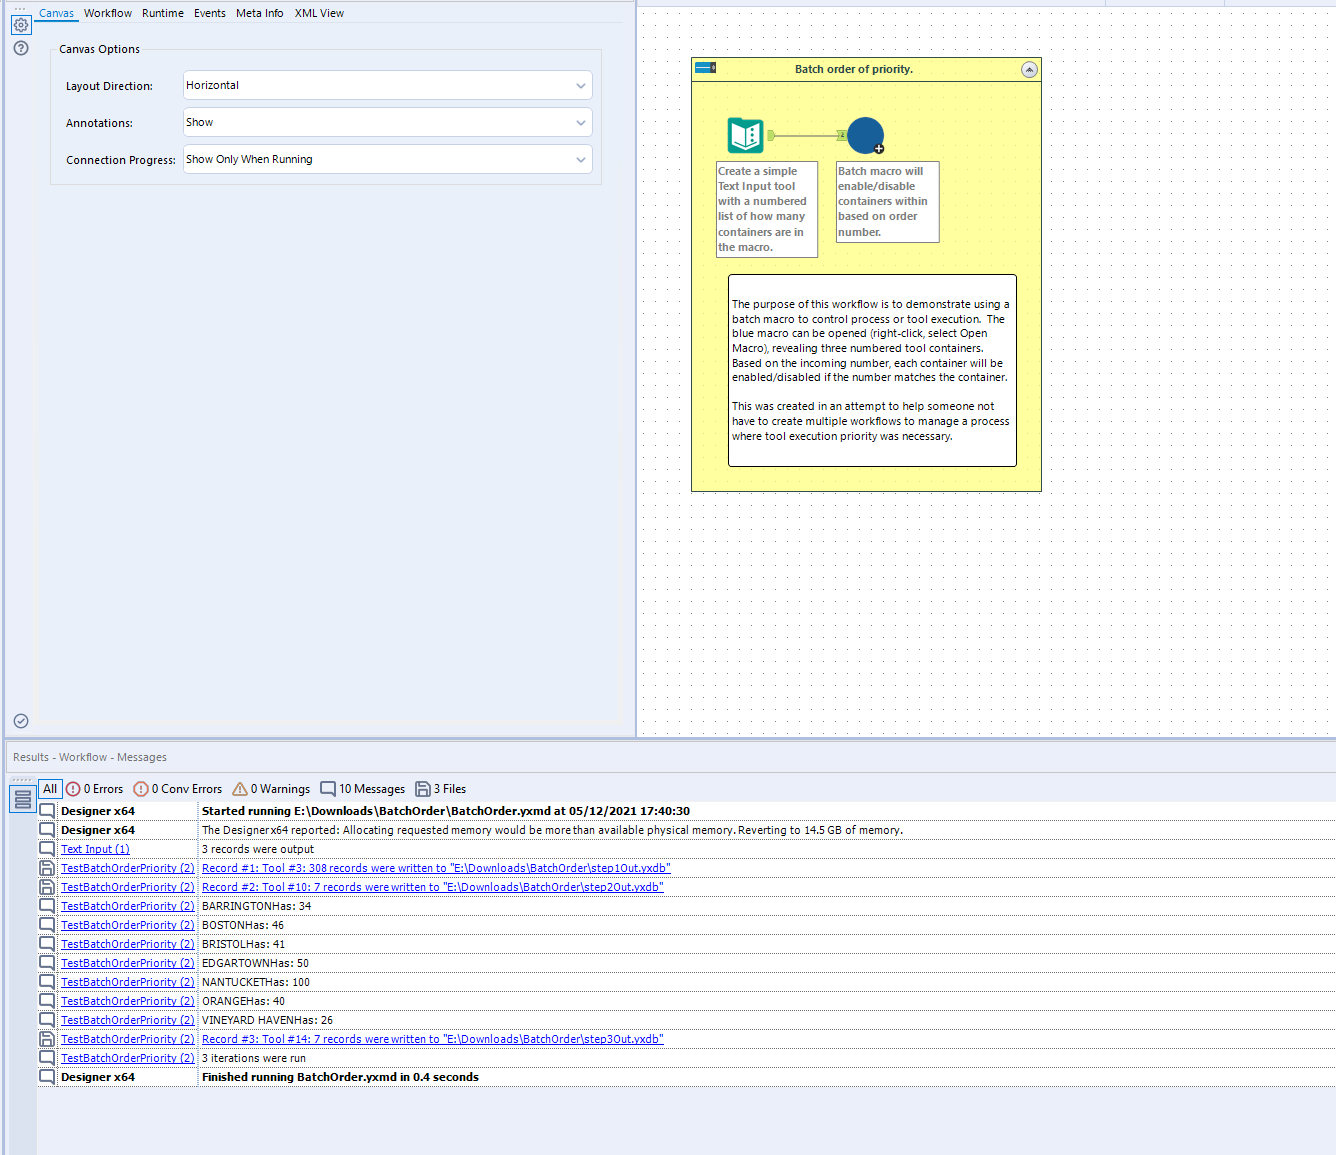Open the XML View tab
The height and width of the screenshot is (1155, 1336).
(x=319, y=13)
